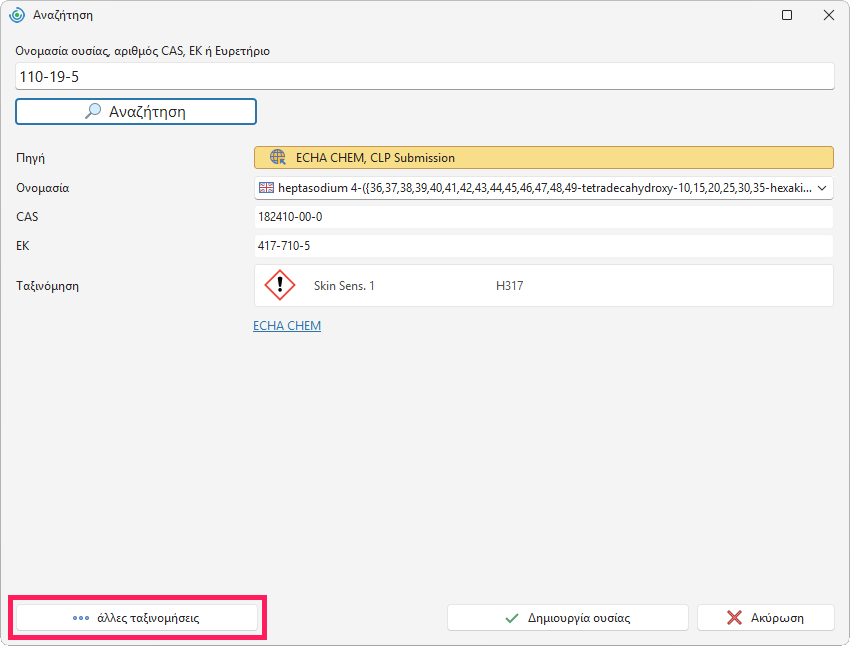The image size is (850, 646).
Task: Select the Skin Sens. 1 classification row
Action: pos(544,286)
